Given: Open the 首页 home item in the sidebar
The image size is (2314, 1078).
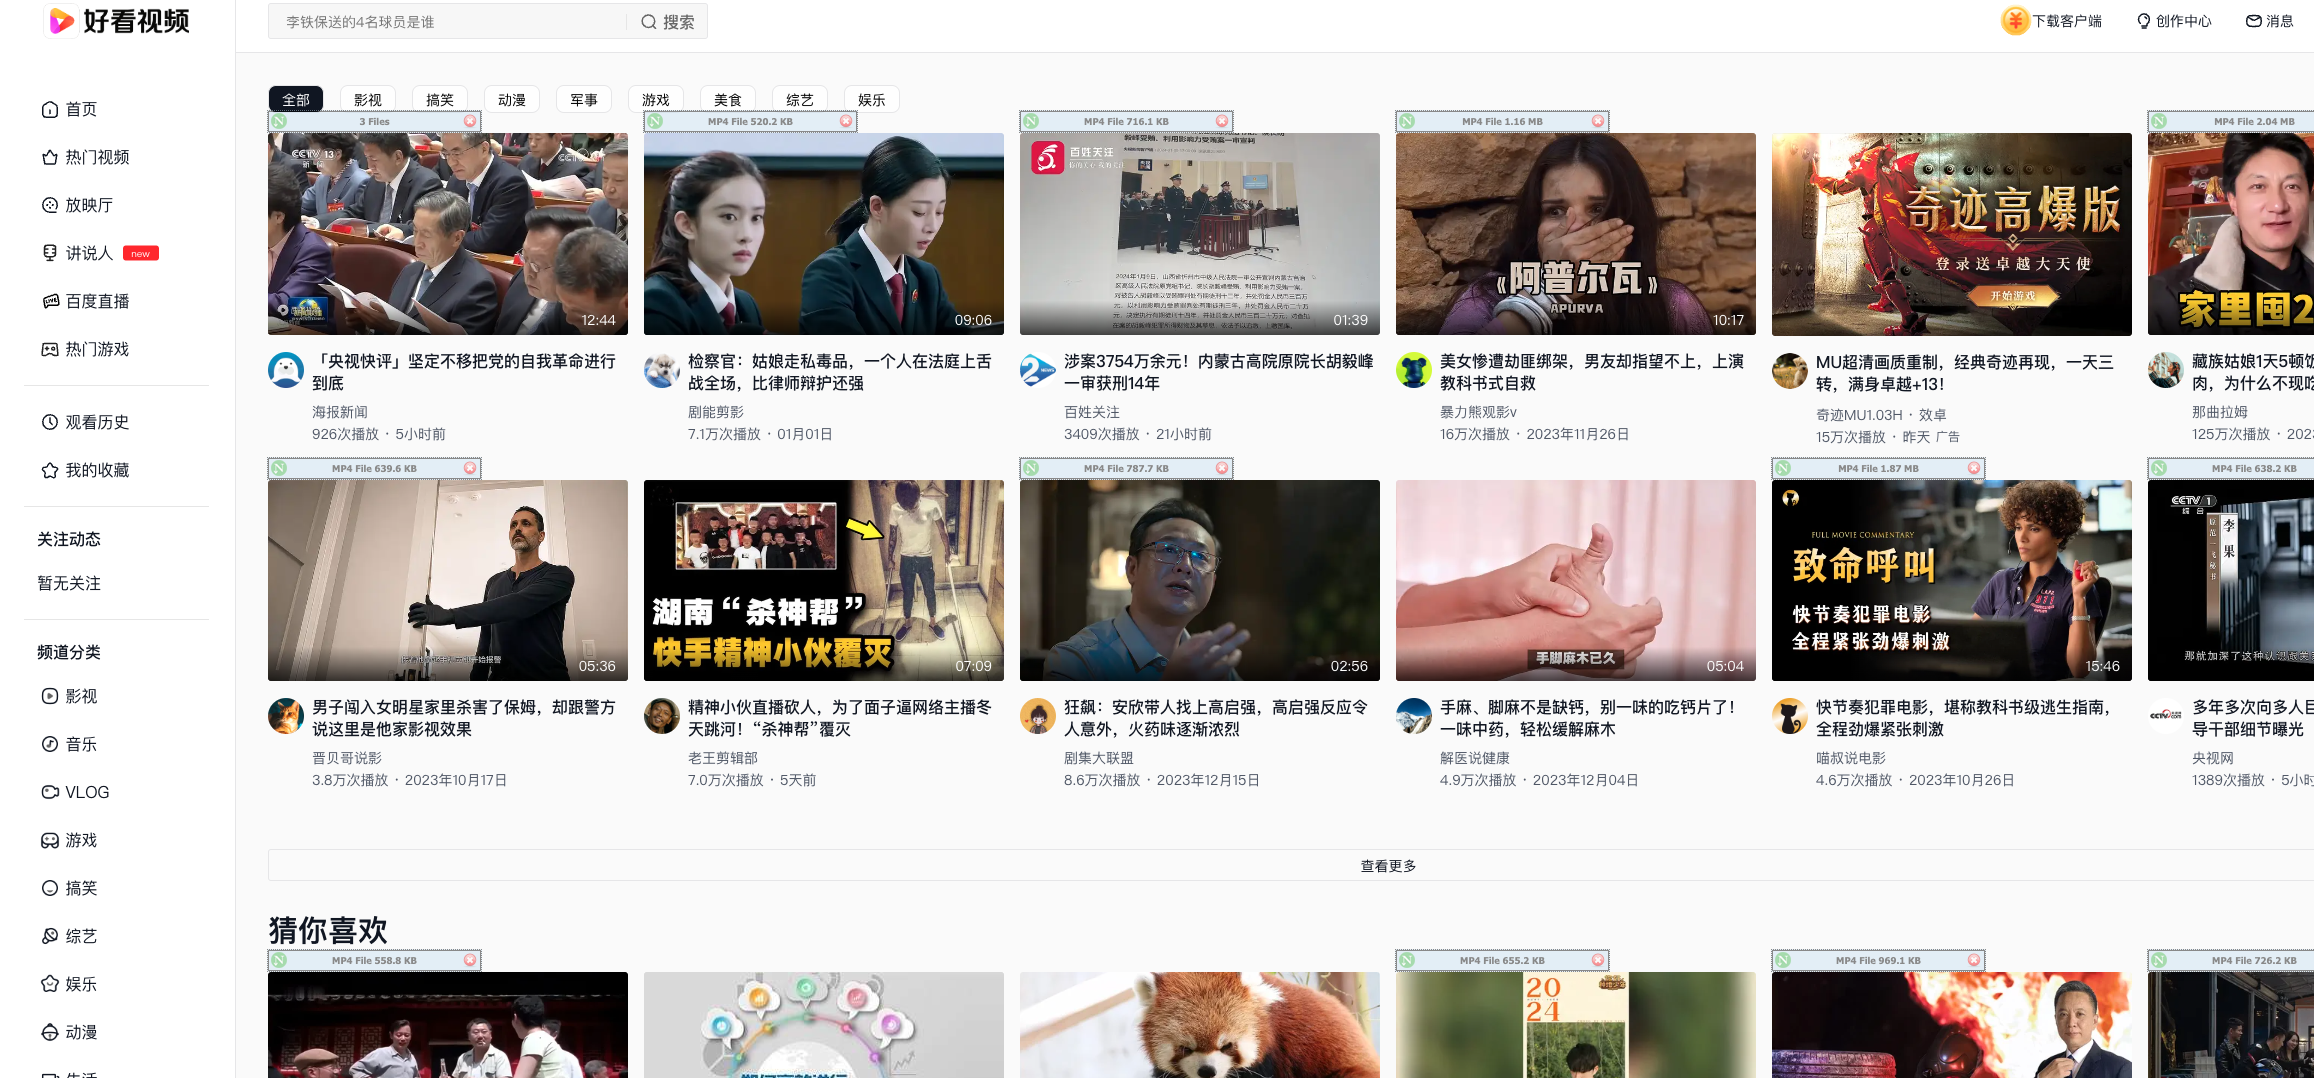Looking at the screenshot, I should [69, 109].
